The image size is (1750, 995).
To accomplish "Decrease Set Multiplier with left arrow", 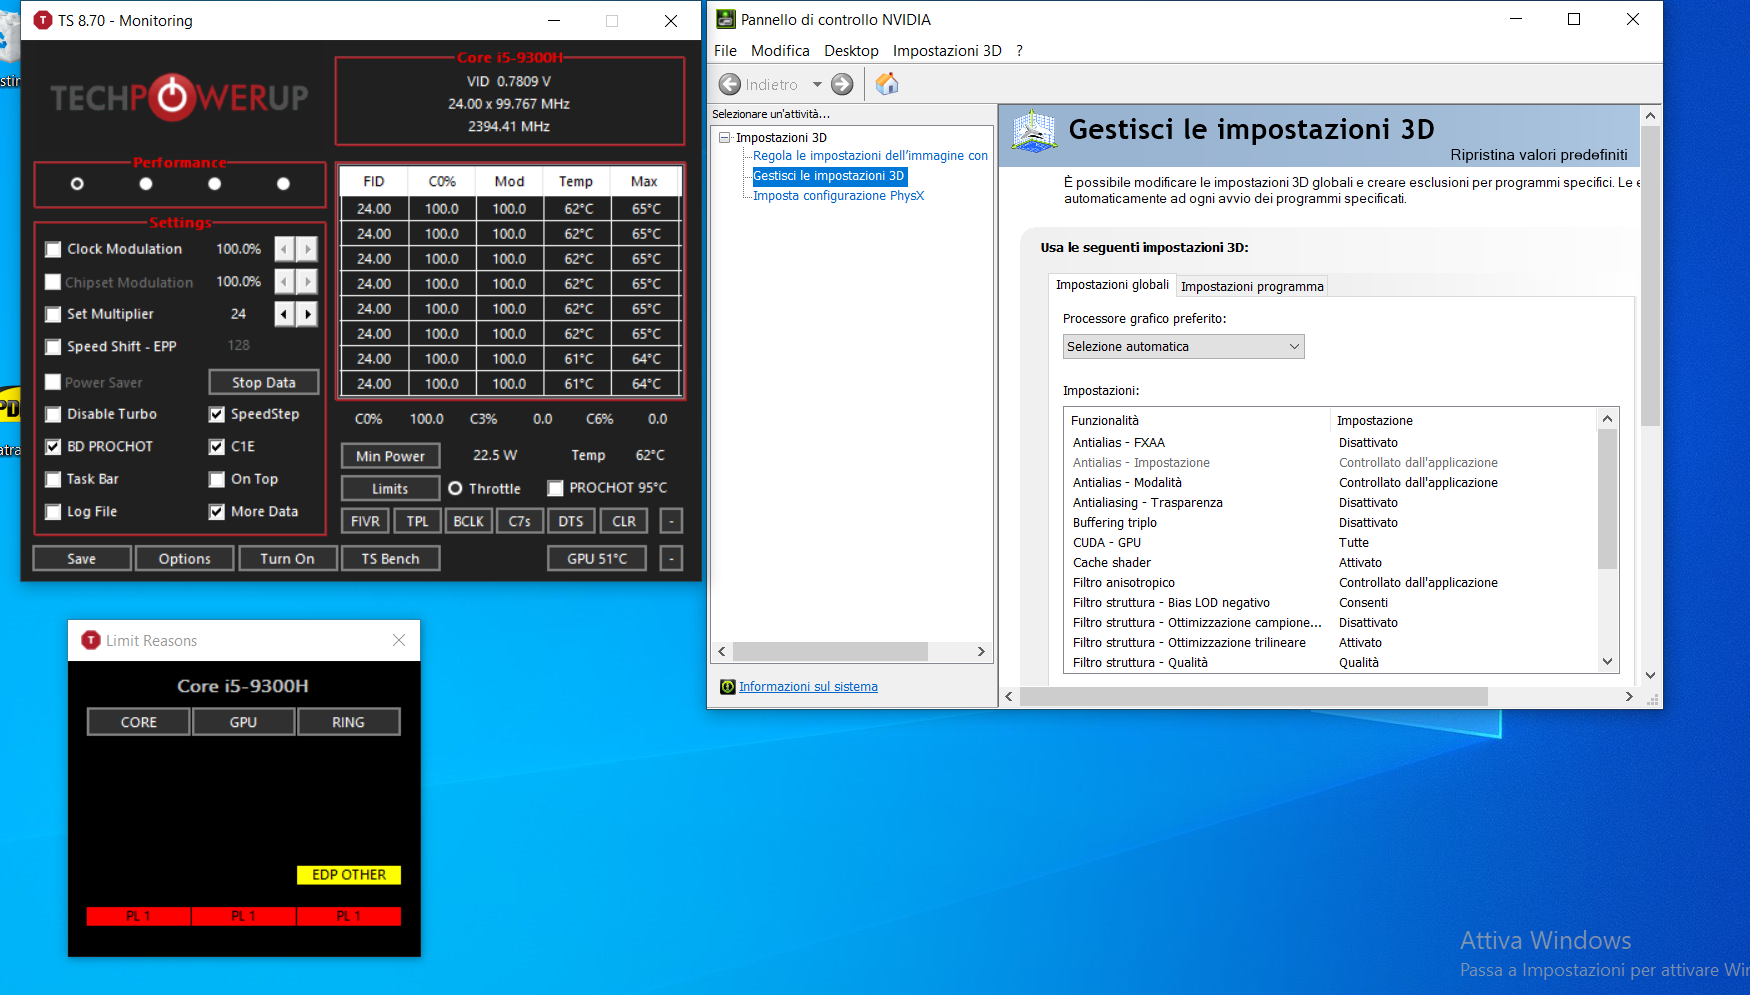I will click(284, 314).
